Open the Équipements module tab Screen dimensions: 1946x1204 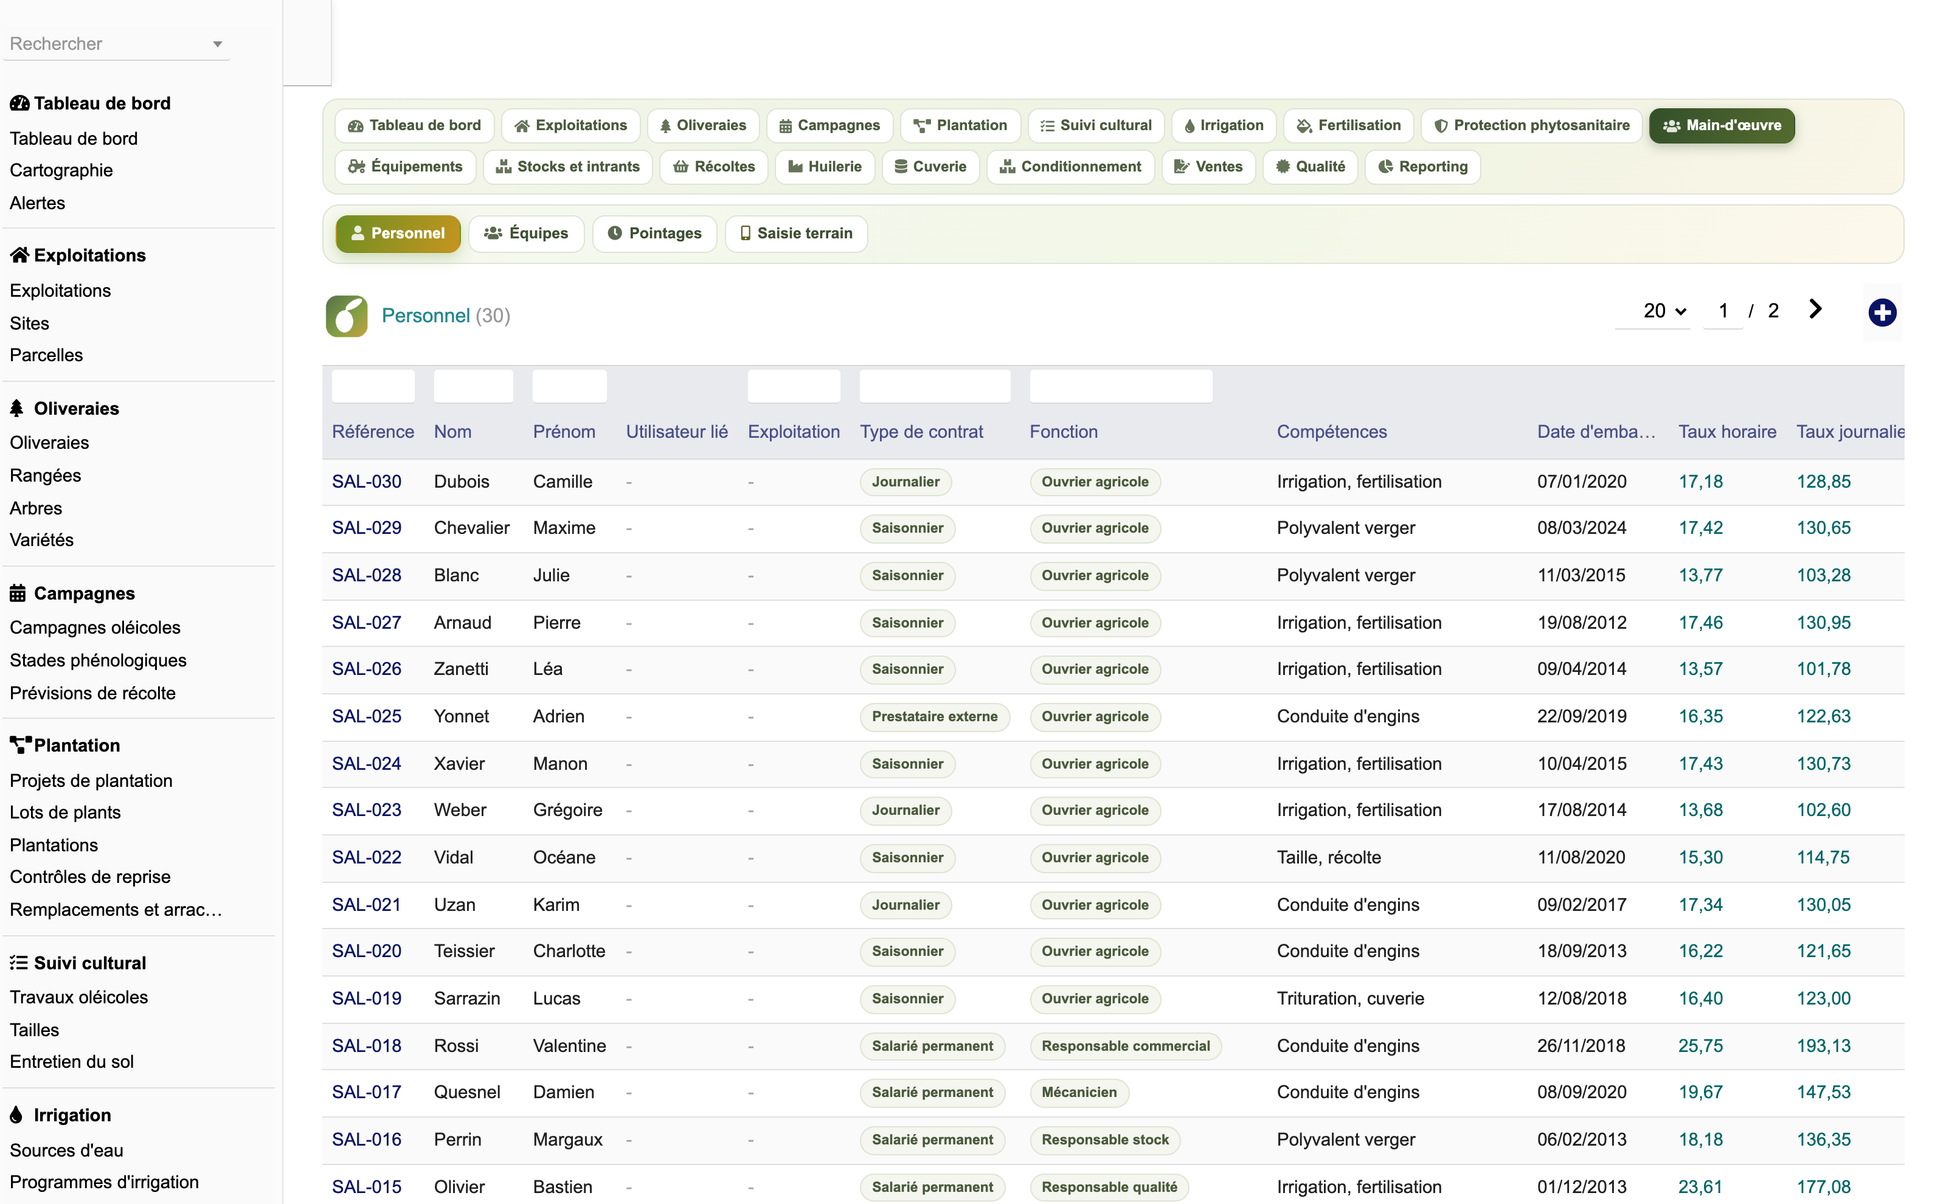point(406,167)
